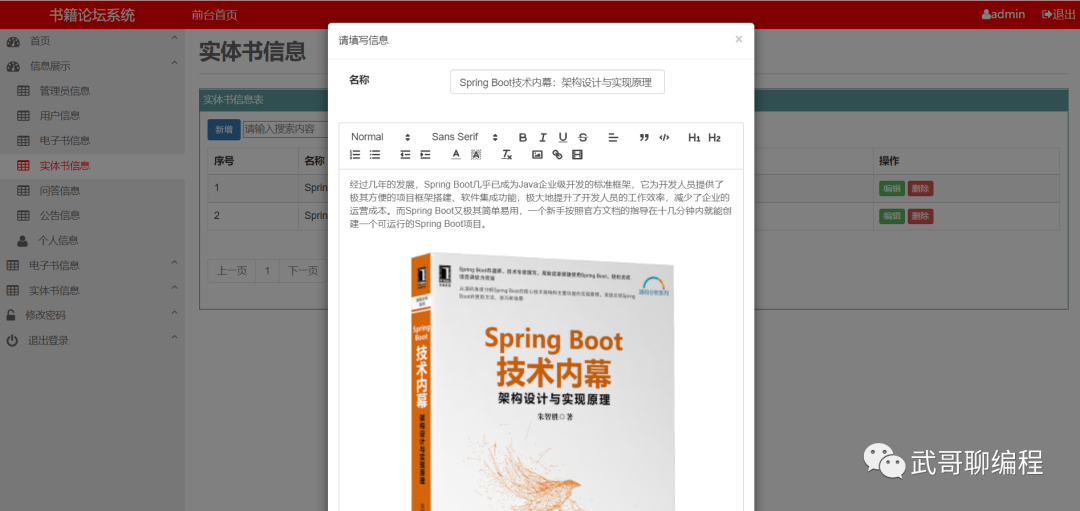Open 首页 in the sidebar
Screen dimensions: 1080x511
pyautogui.click(x=92, y=41)
